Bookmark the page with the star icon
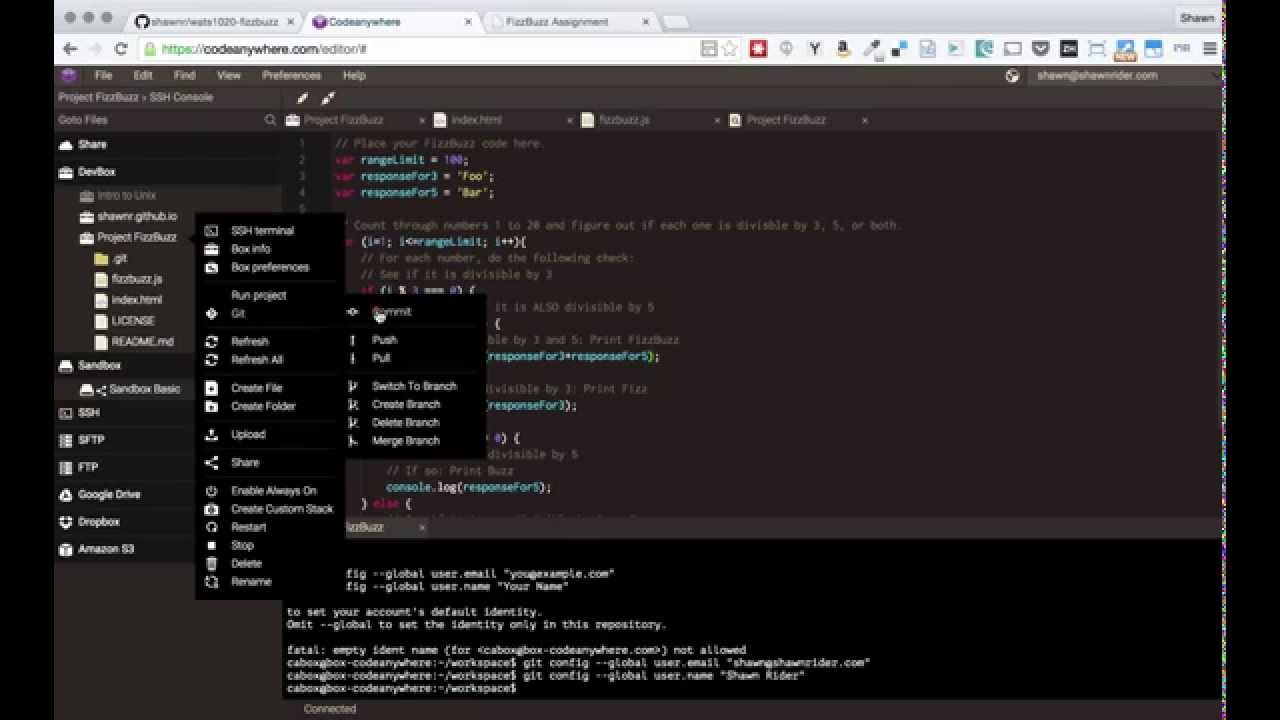1280x720 pixels. (730, 48)
